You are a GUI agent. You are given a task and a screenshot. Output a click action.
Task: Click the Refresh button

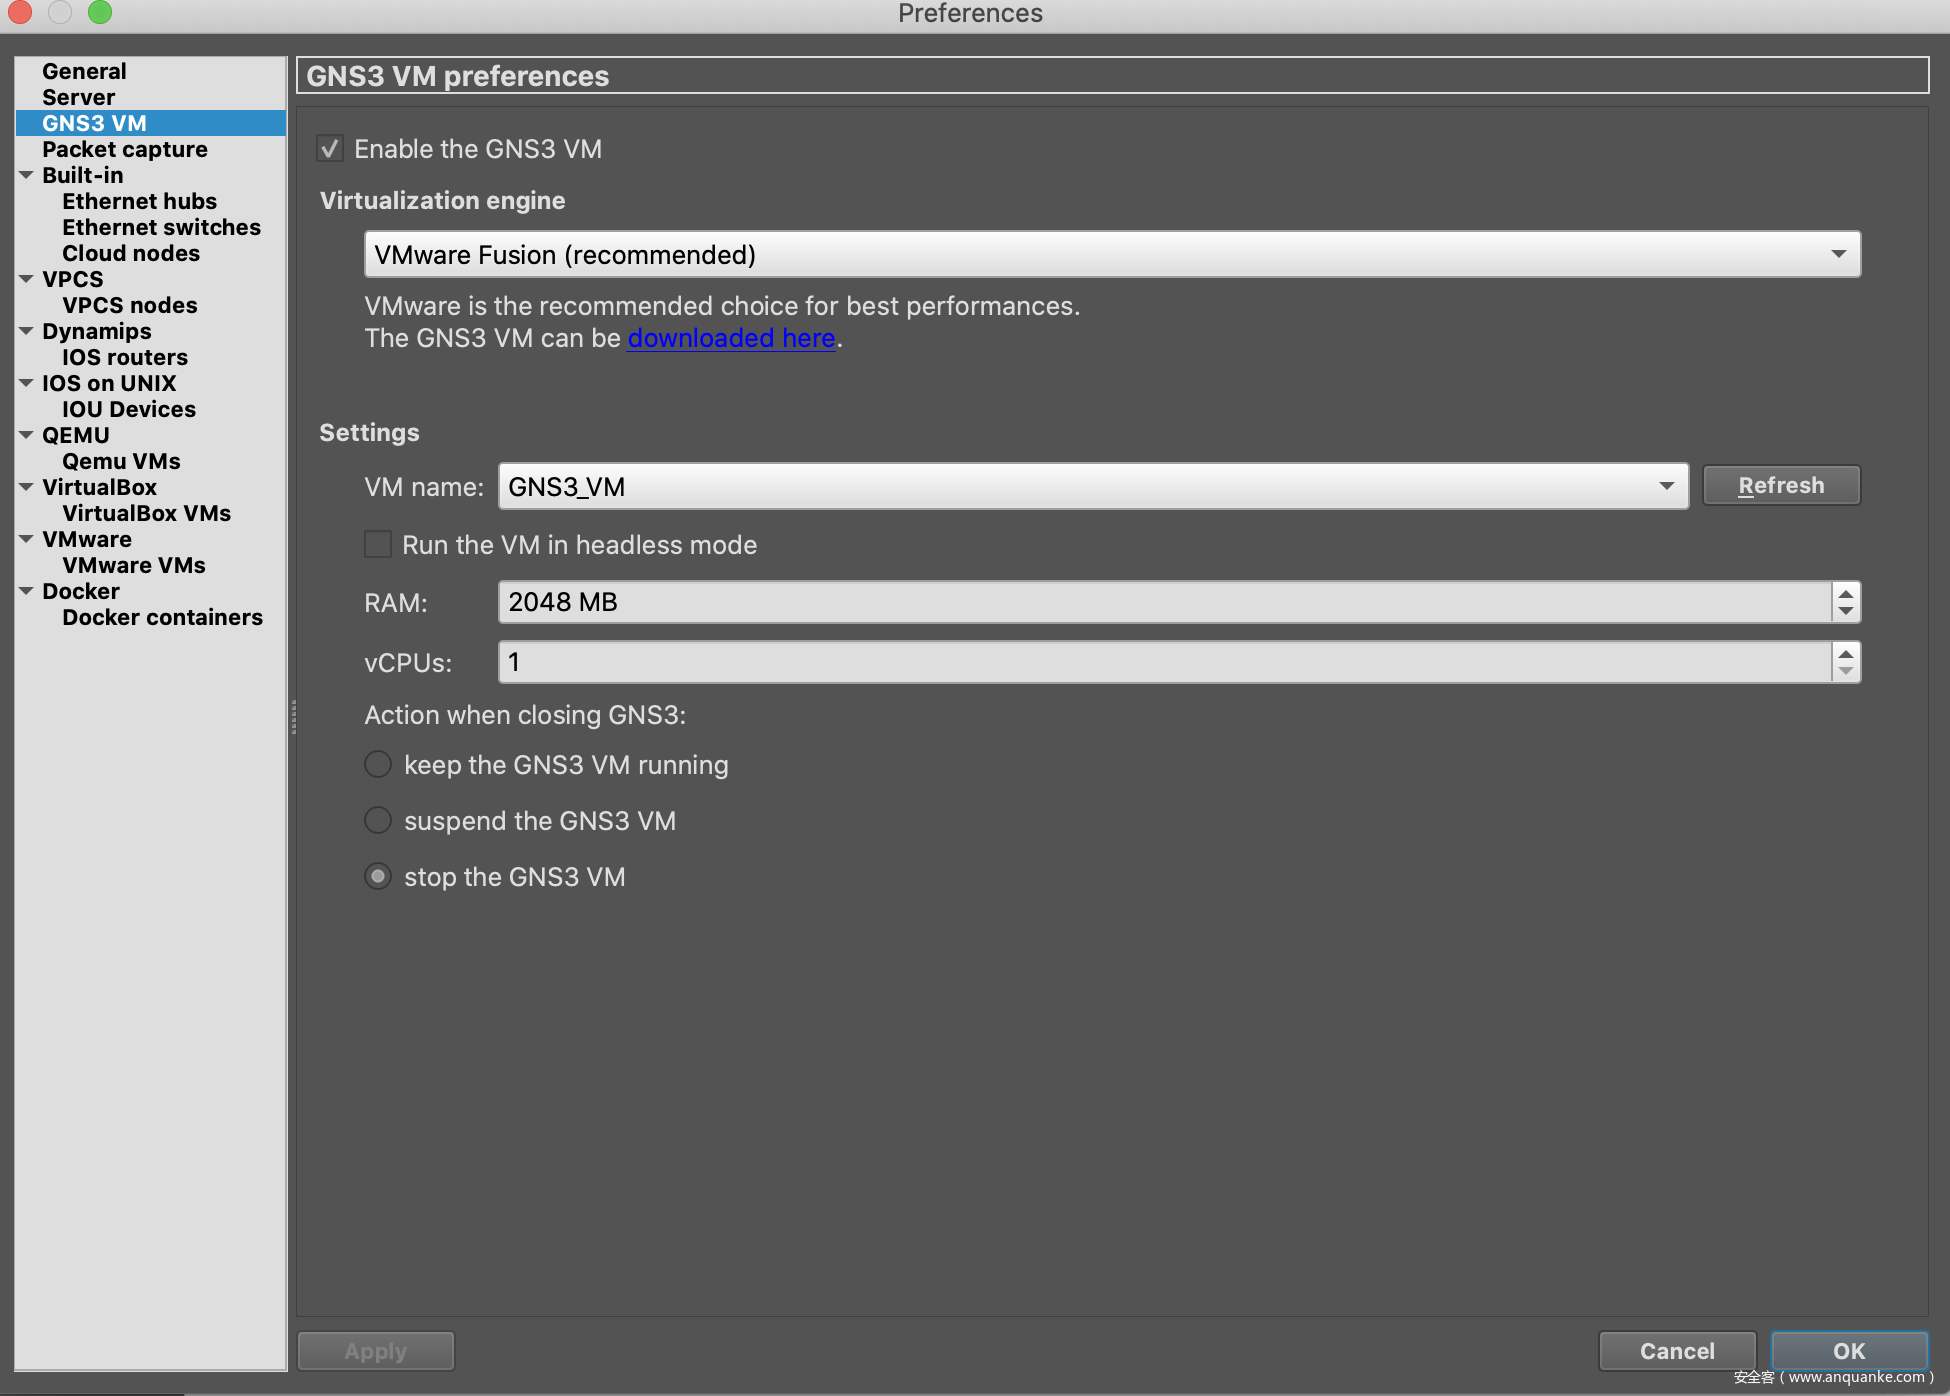tap(1780, 486)
